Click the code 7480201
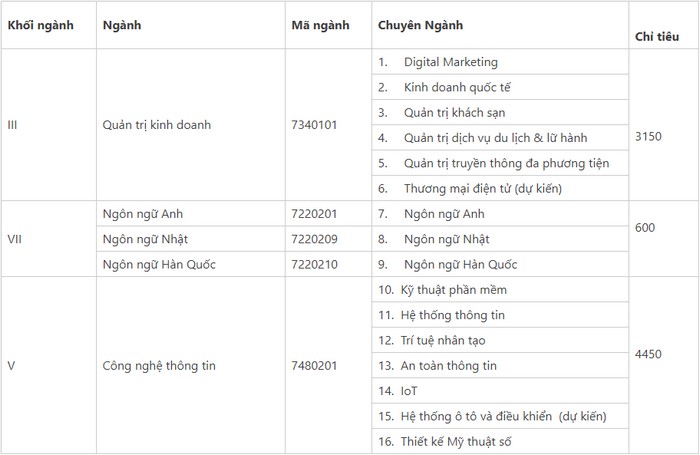This screenshot has height=455, width=700. (314, 366)
